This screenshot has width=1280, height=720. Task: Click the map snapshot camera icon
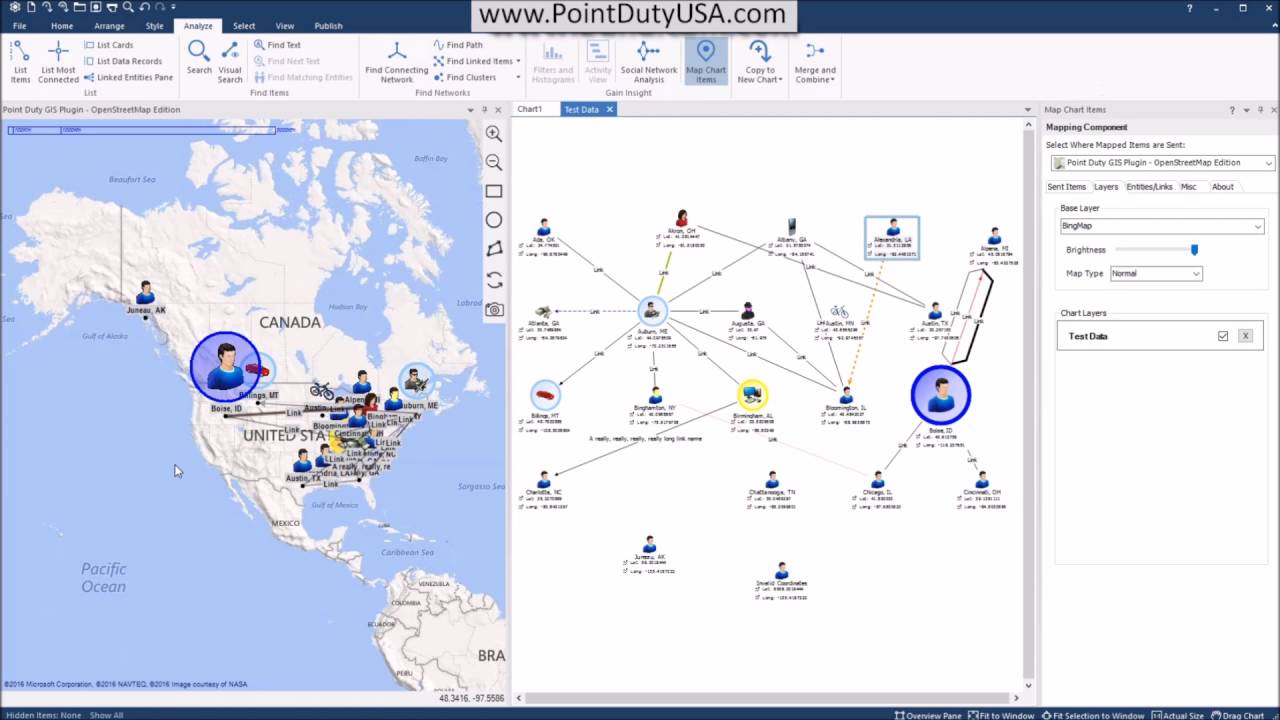tap(494, 309)
